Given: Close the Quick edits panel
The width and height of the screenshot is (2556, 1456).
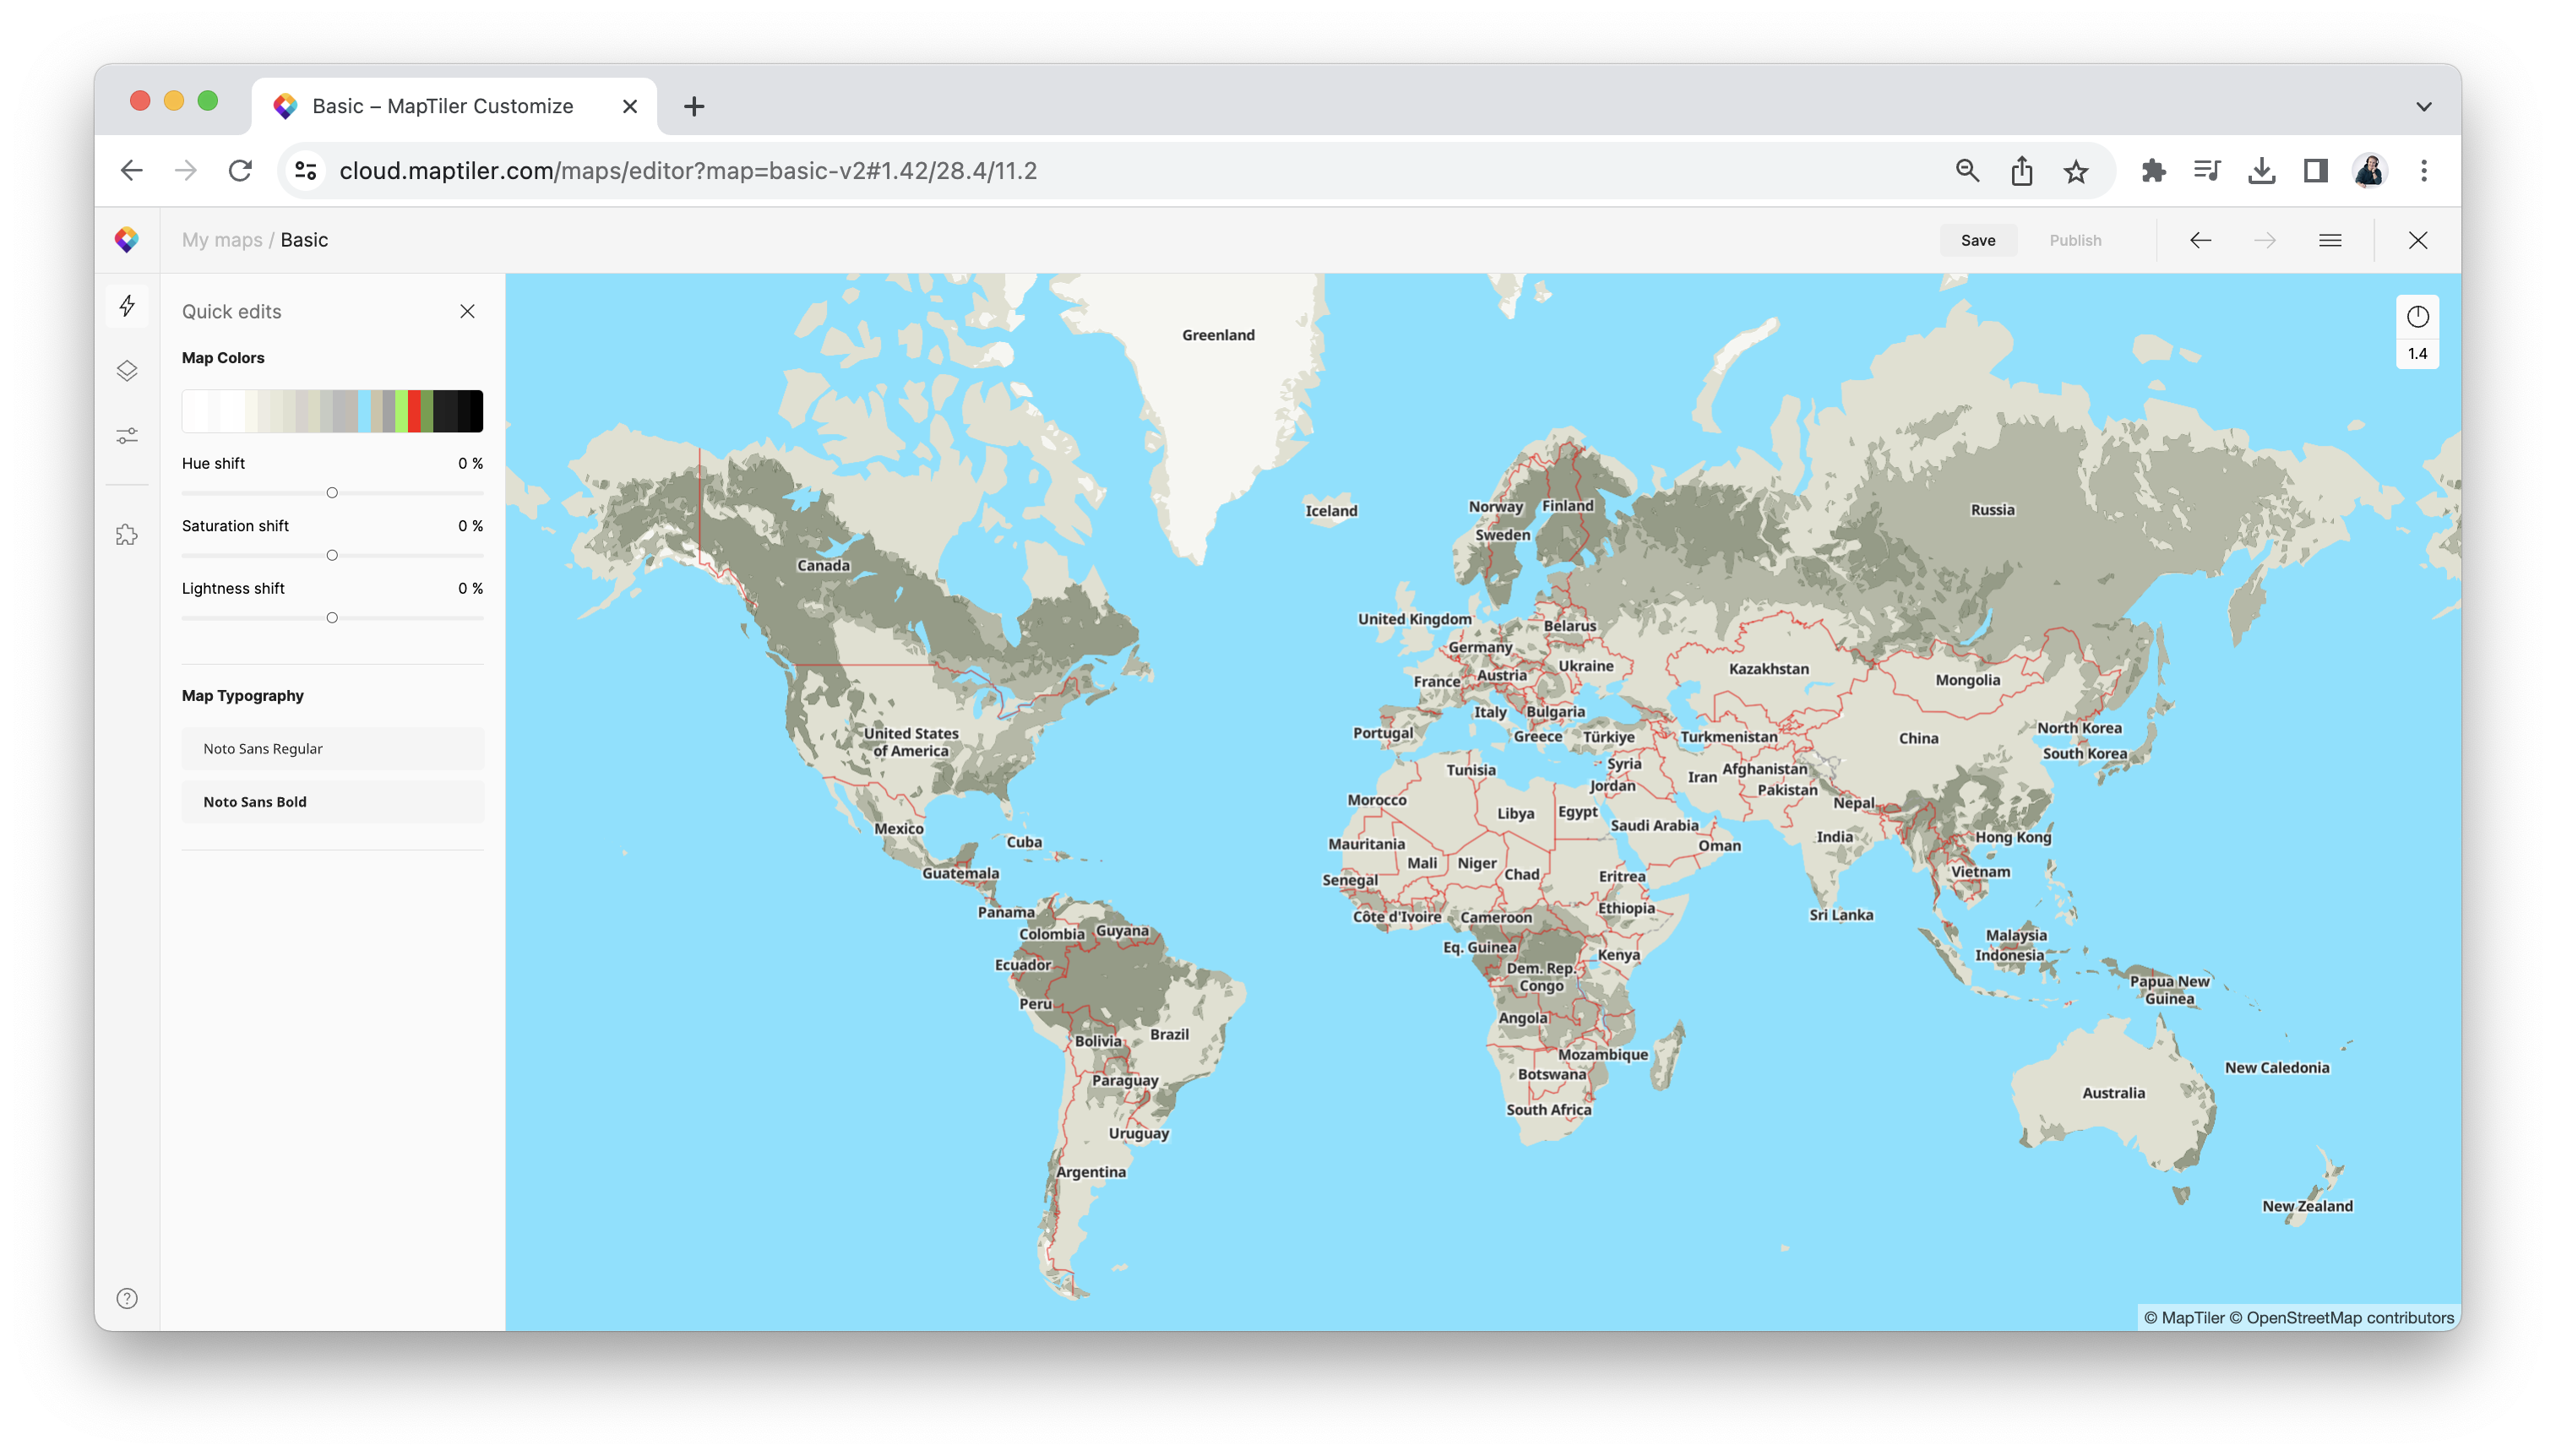Looking at the screenshot, I should click(x=467, y=312).
